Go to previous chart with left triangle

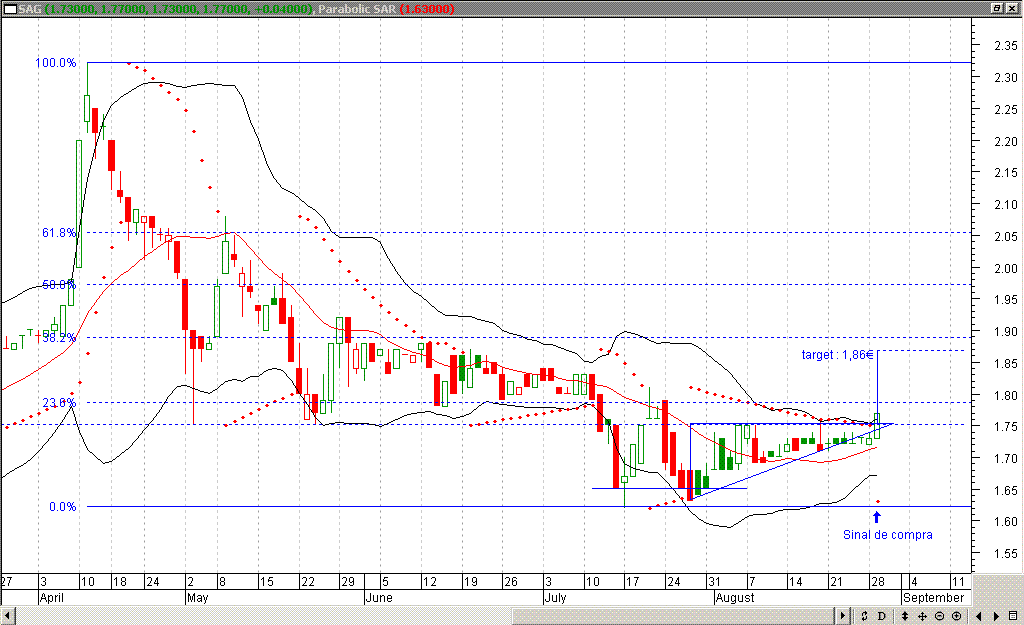coord(978,616)
